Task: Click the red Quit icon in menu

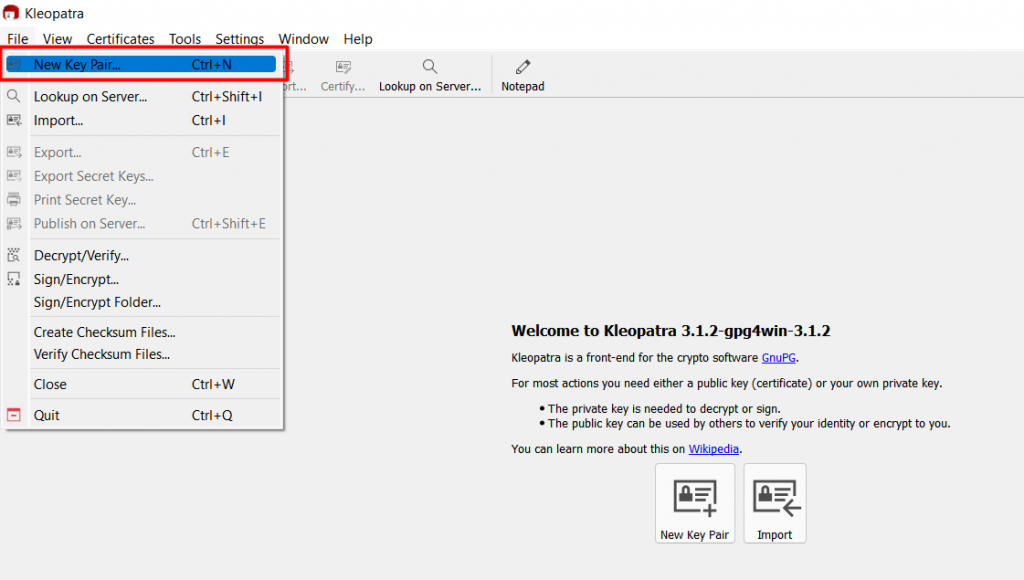Action: coord(14,415)
